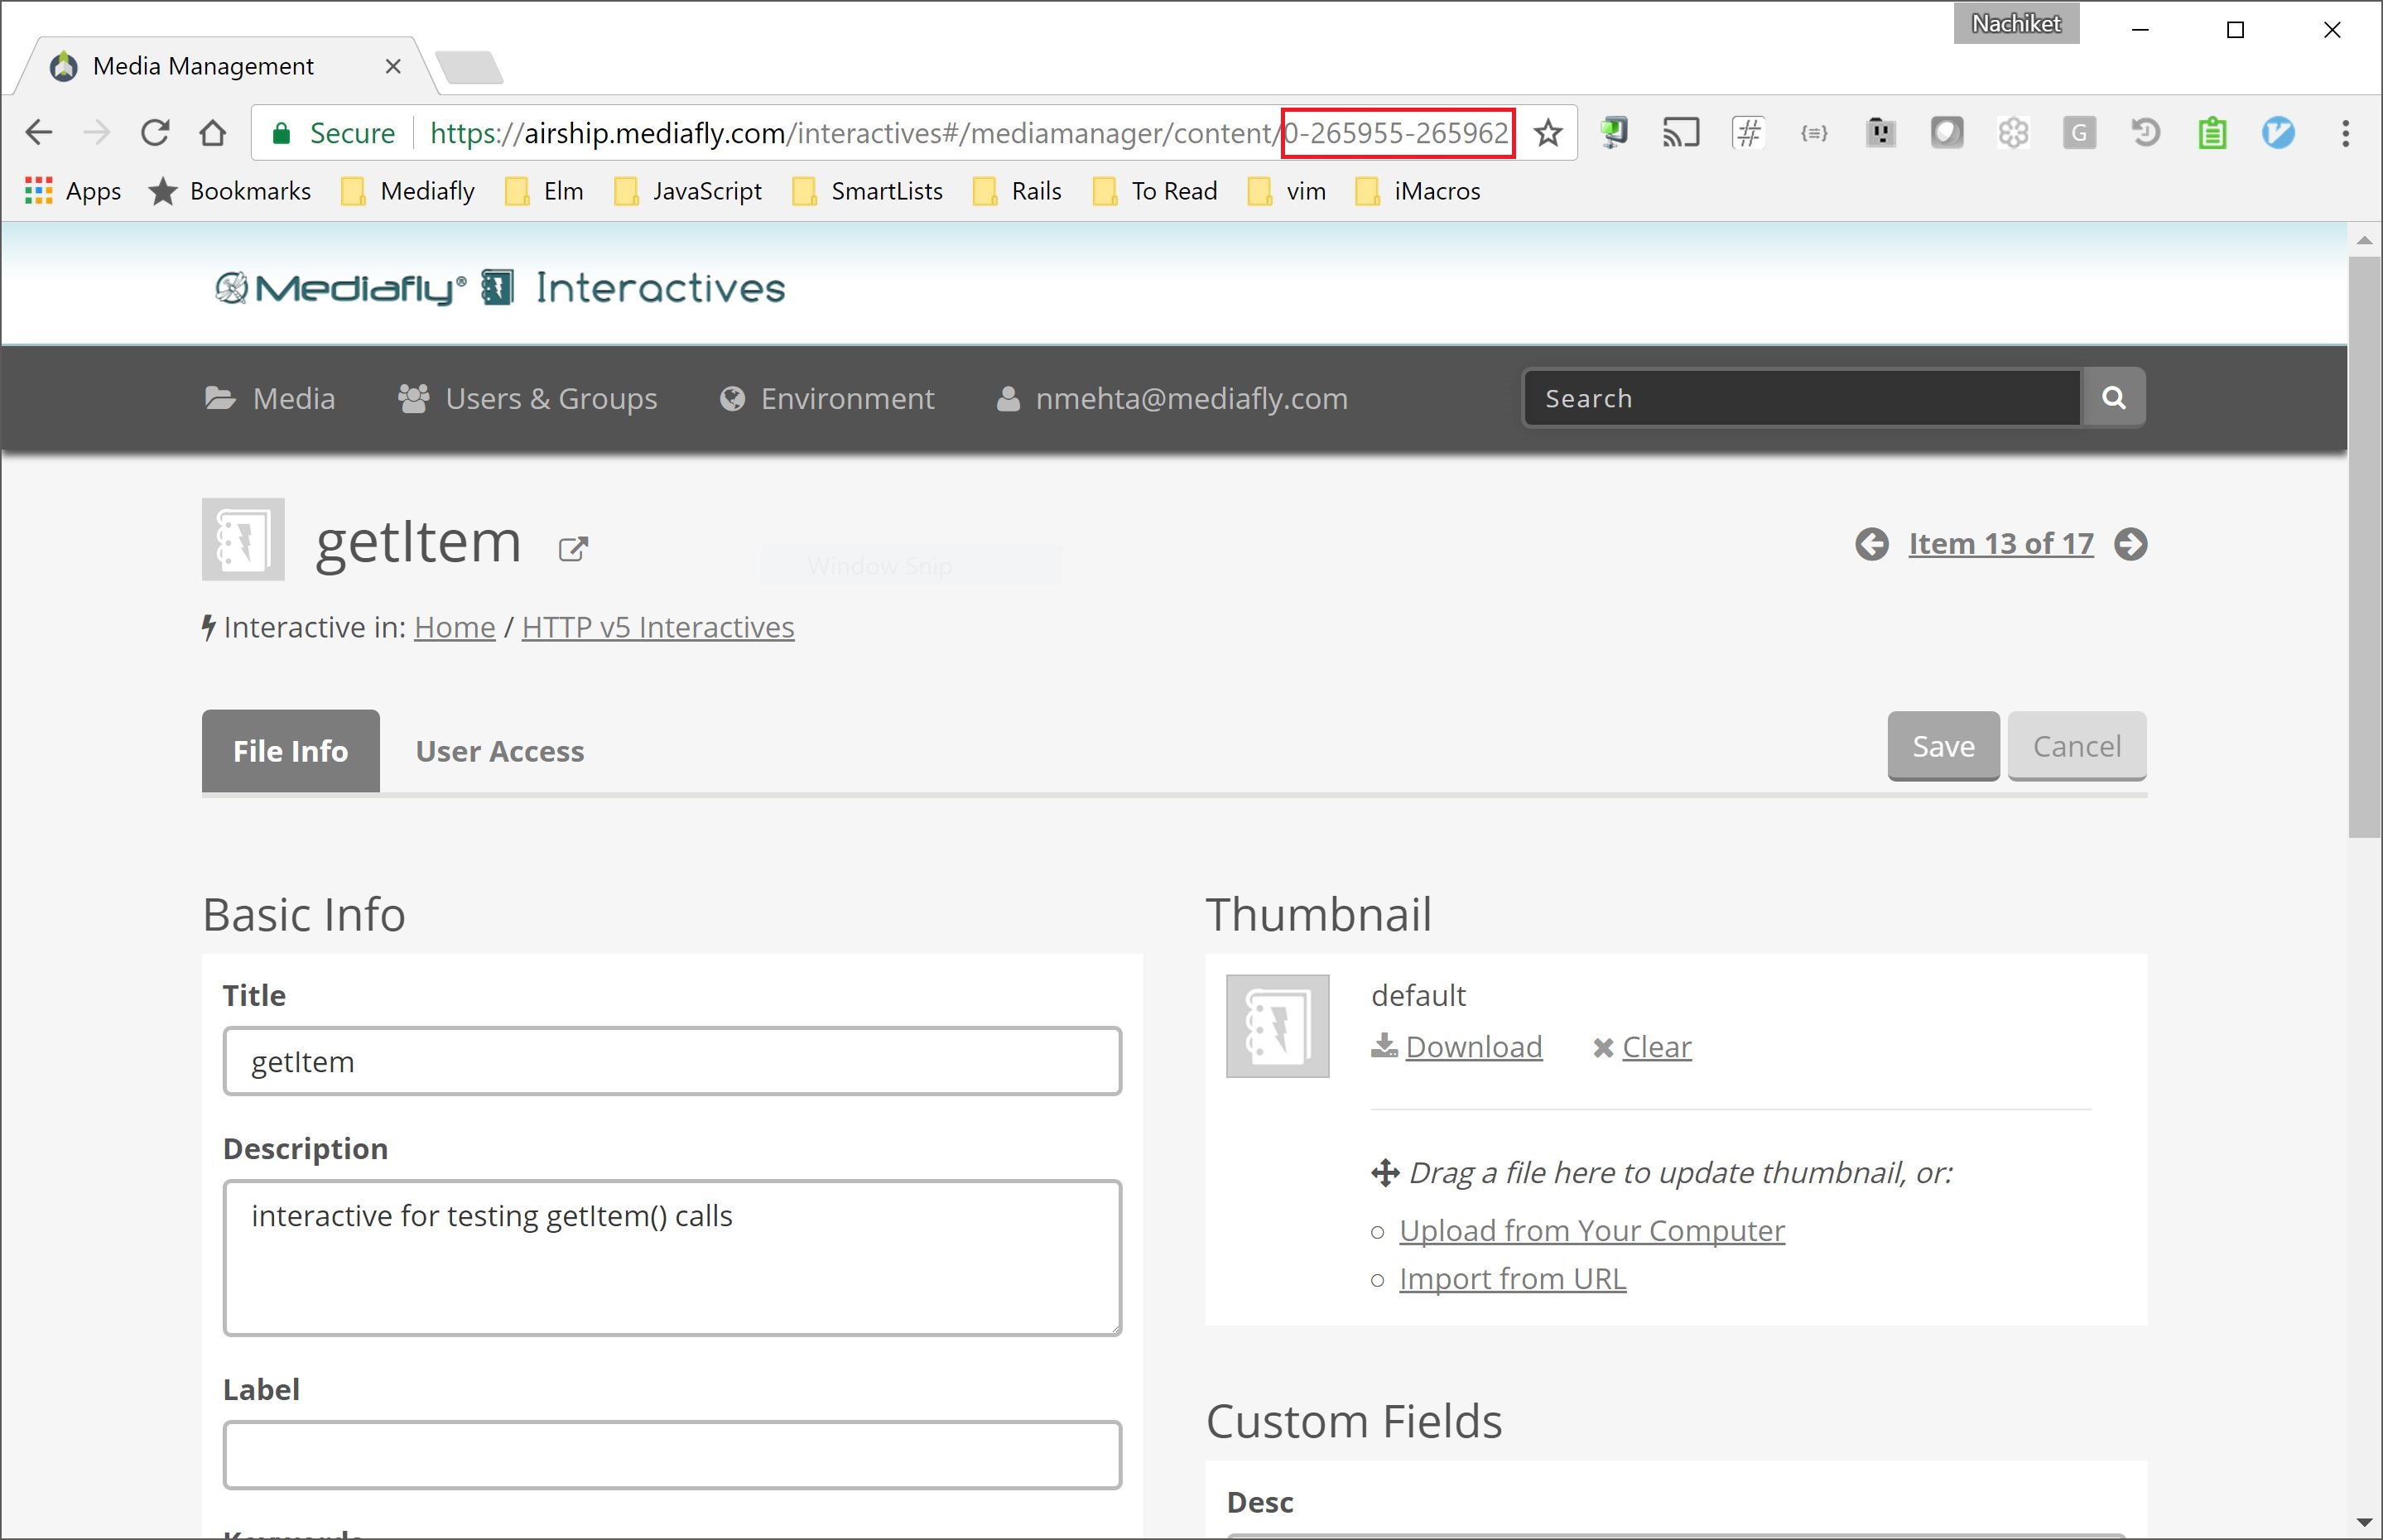Go to next item arrow
This screenshot has height=1540, width=2383.
click(2130, 544)
